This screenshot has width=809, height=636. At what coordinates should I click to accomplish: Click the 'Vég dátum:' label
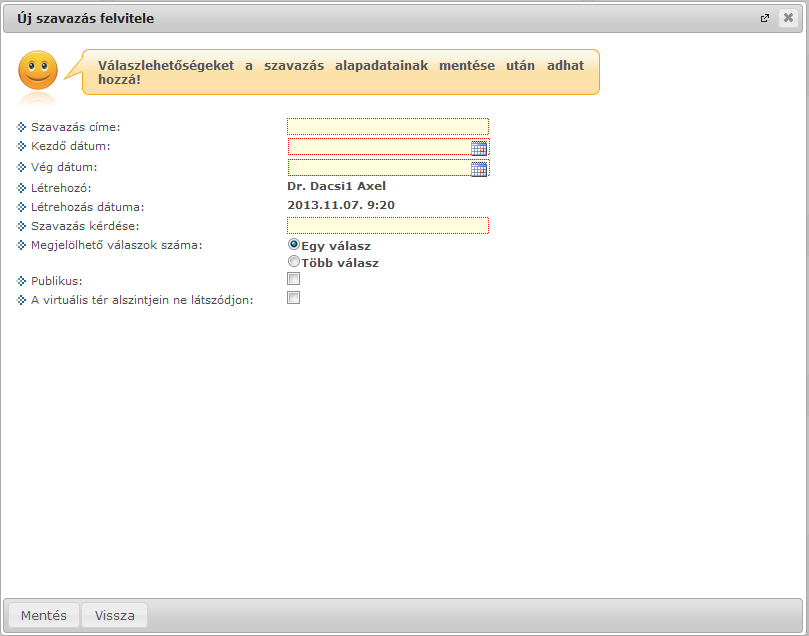(64, 167)
